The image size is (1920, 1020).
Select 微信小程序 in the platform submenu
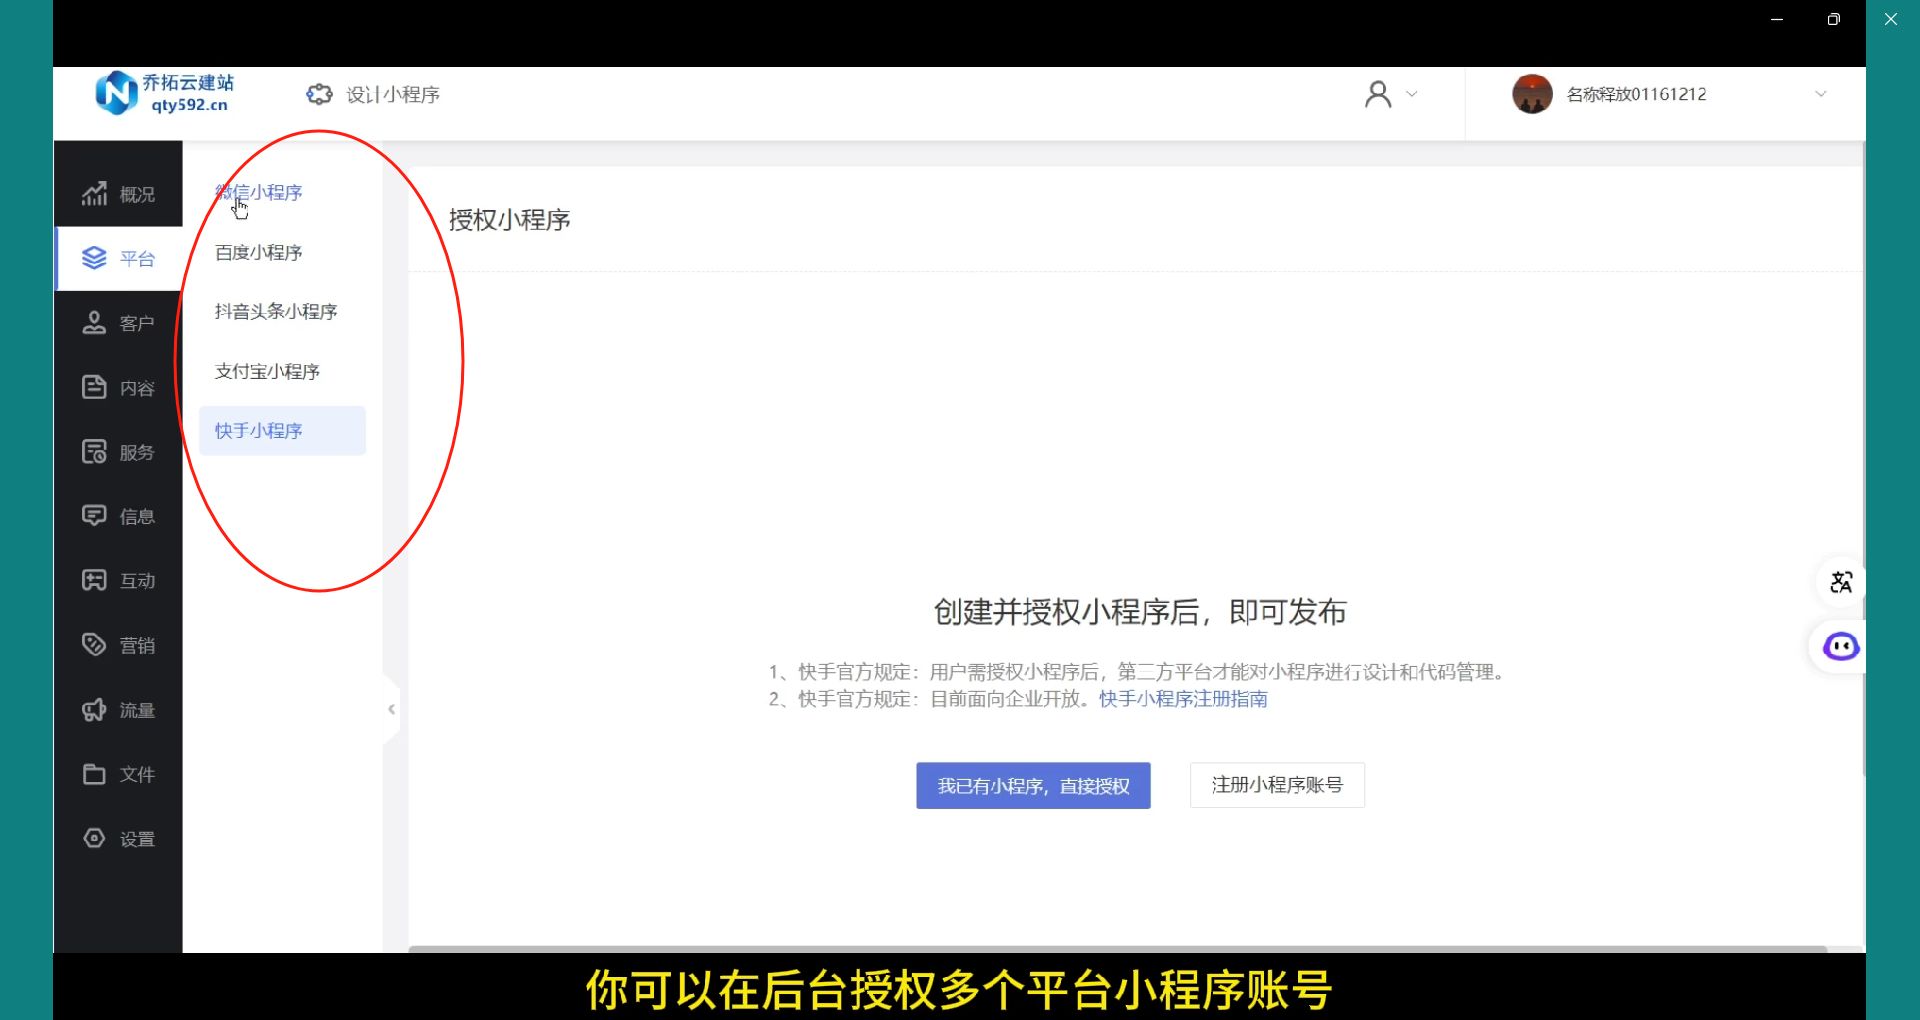[259, 192]
